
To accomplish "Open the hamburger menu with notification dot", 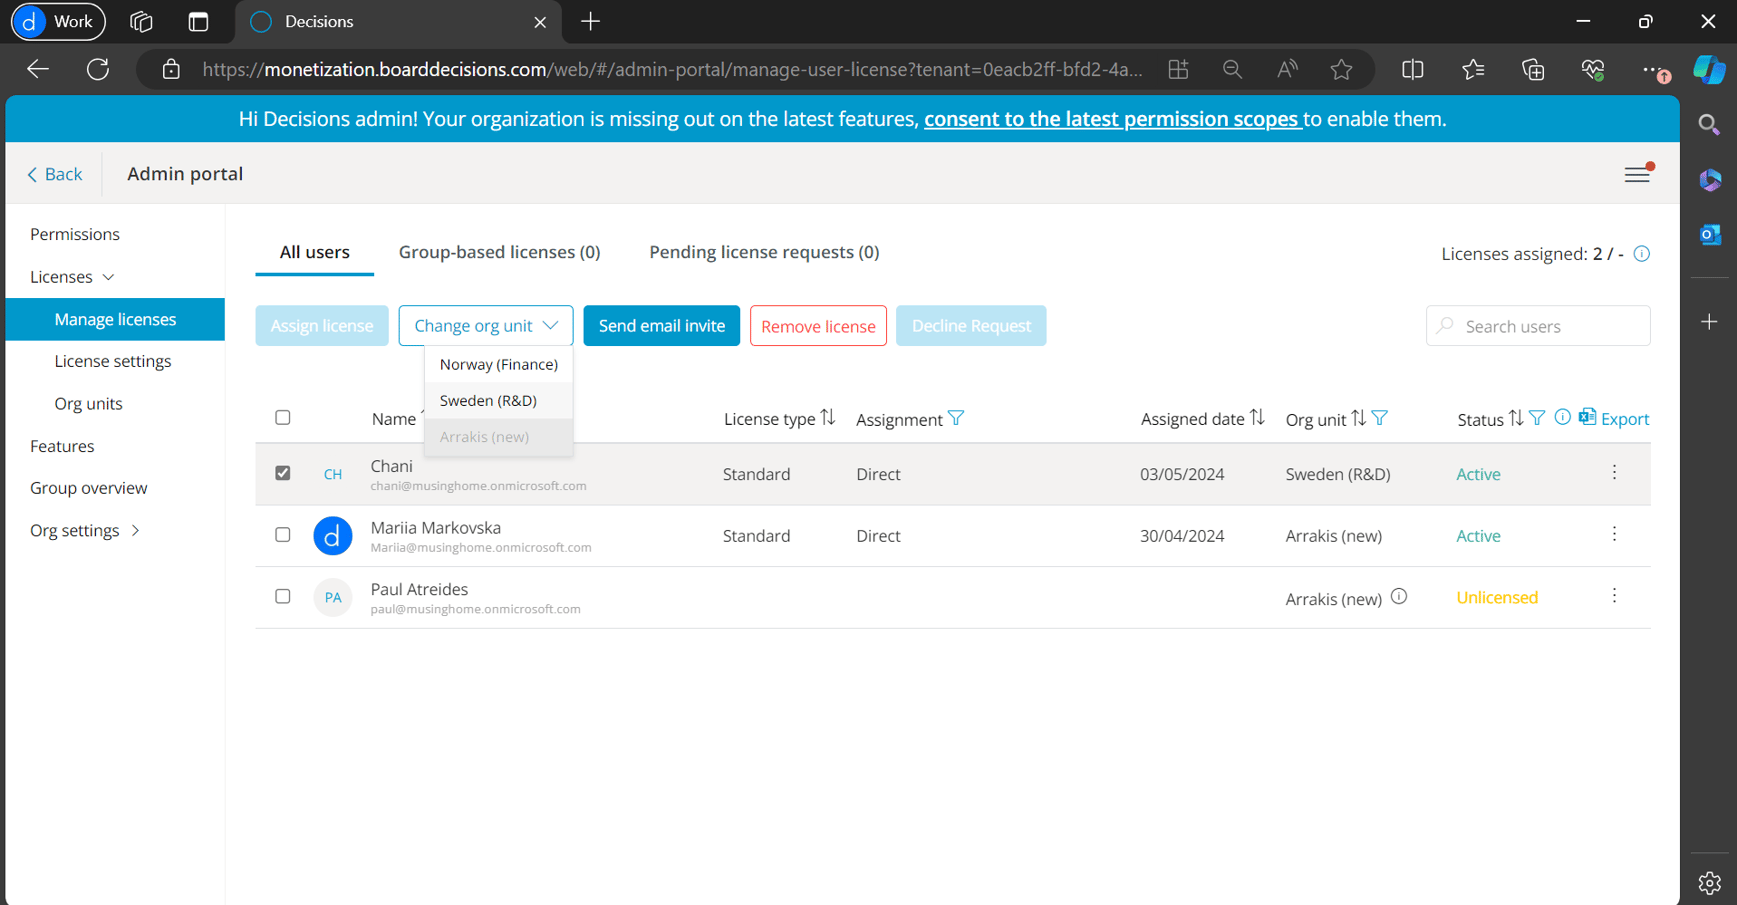I will [1637, 174].
